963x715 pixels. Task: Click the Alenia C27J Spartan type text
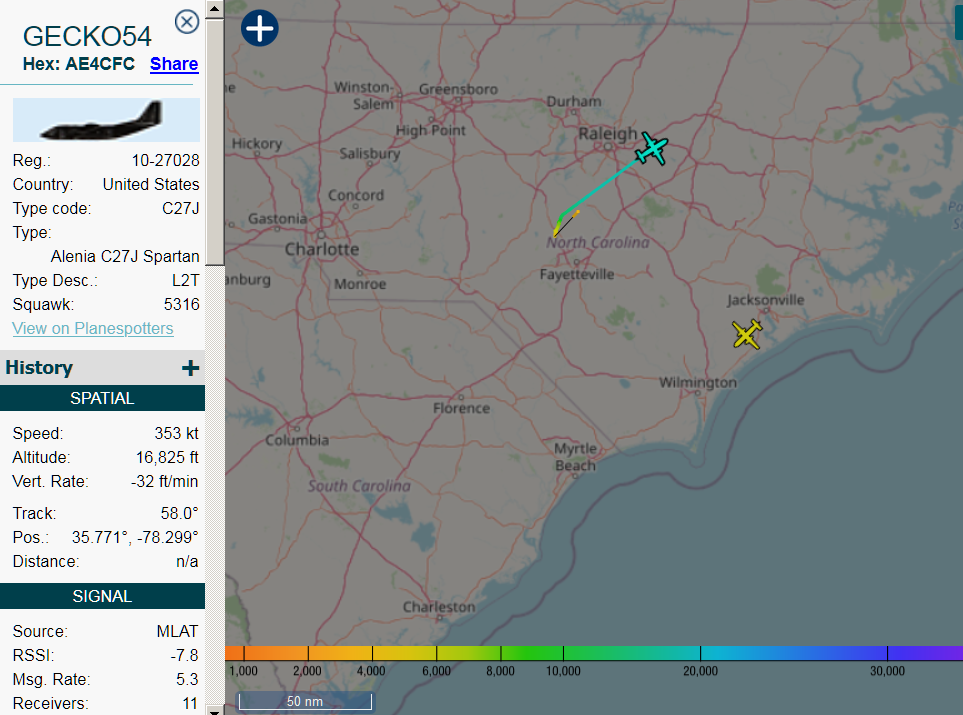pyautogui.click(x=125, y=256)
